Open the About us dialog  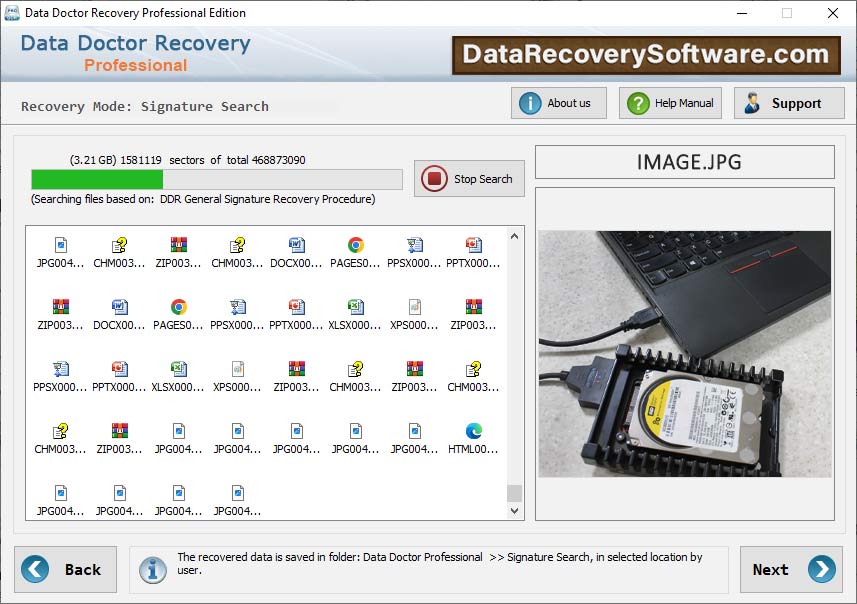click(558, 102)
